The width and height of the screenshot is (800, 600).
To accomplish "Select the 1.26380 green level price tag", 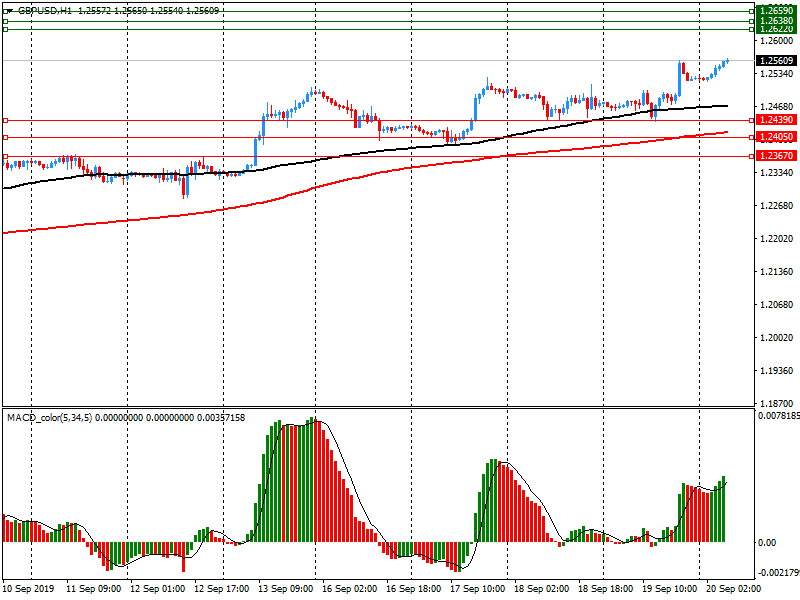I will point(776,21).
